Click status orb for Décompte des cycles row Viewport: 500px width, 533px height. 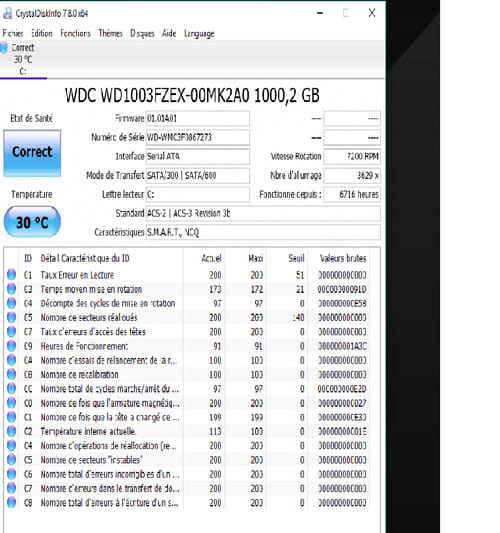pyautogui.click(x=11, y=303)
